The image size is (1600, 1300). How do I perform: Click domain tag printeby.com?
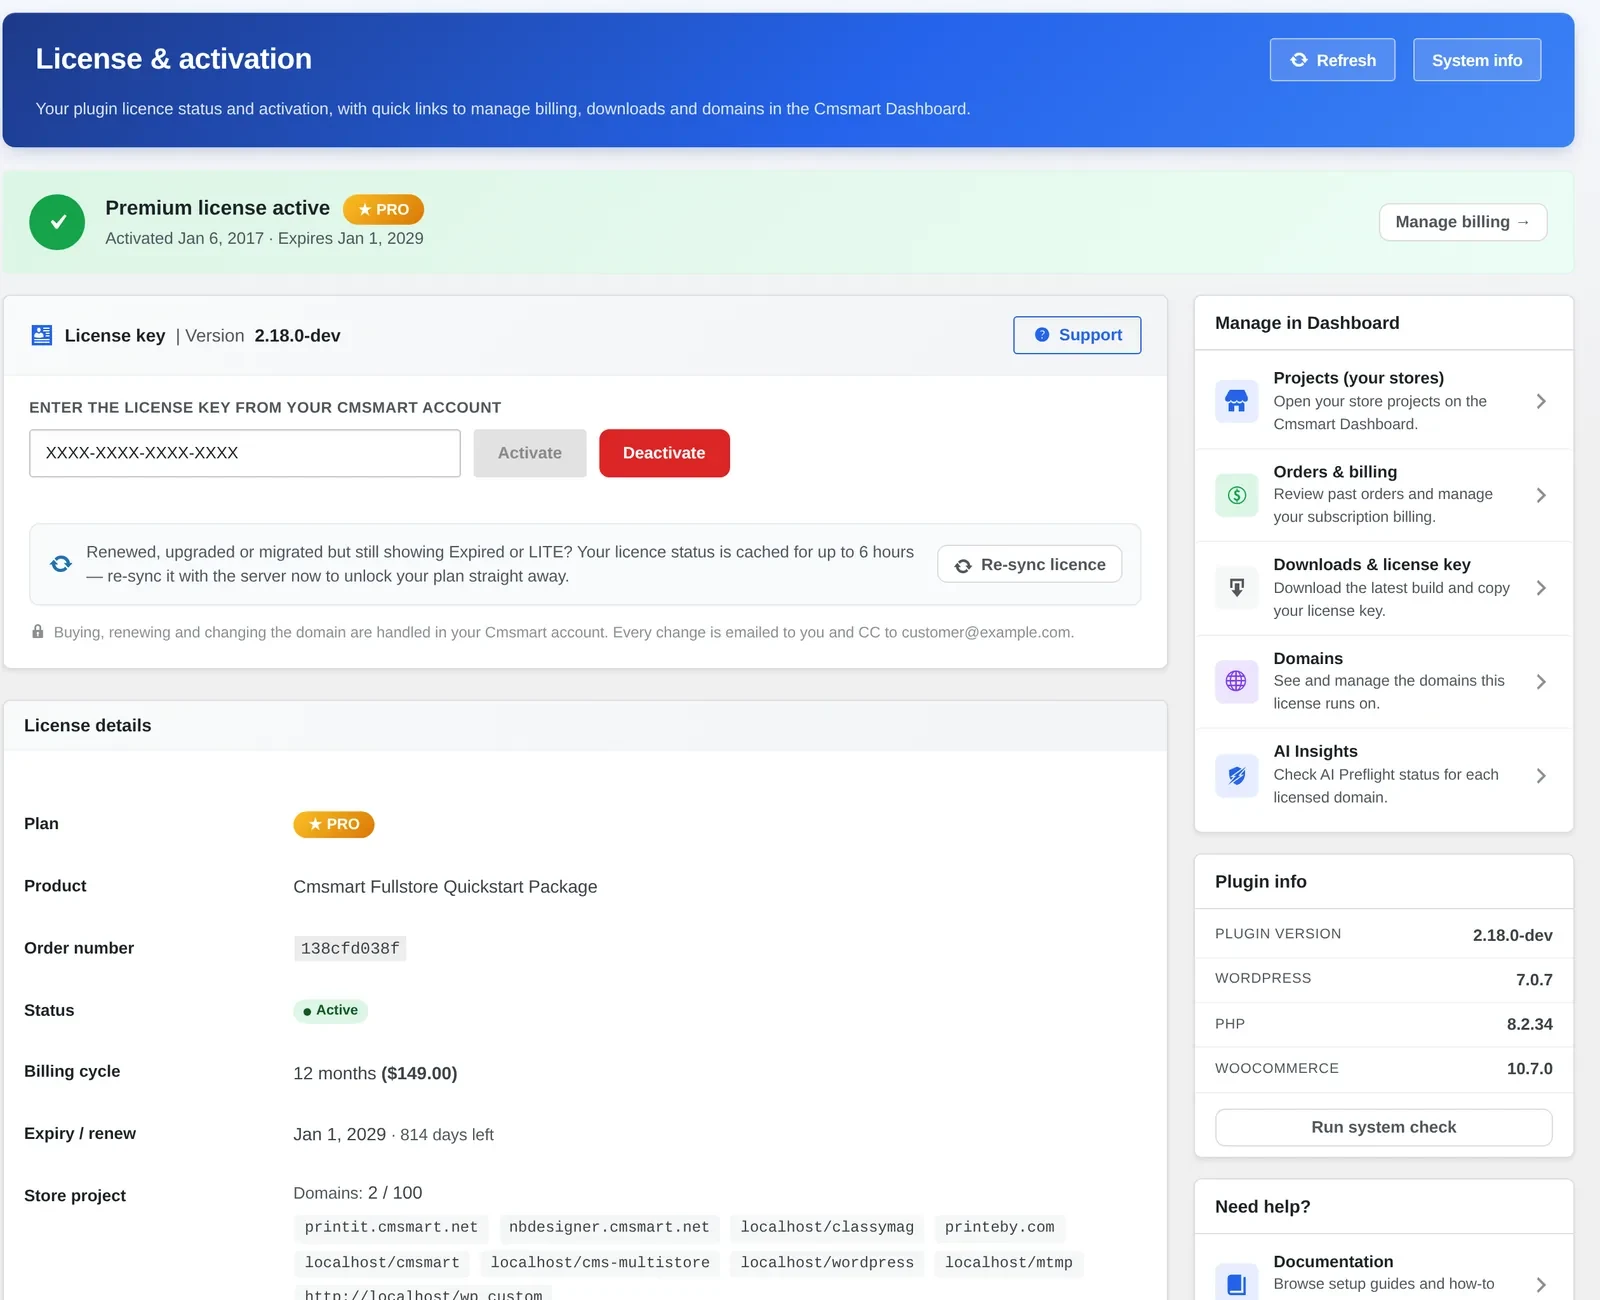tap(1000, 1227)
